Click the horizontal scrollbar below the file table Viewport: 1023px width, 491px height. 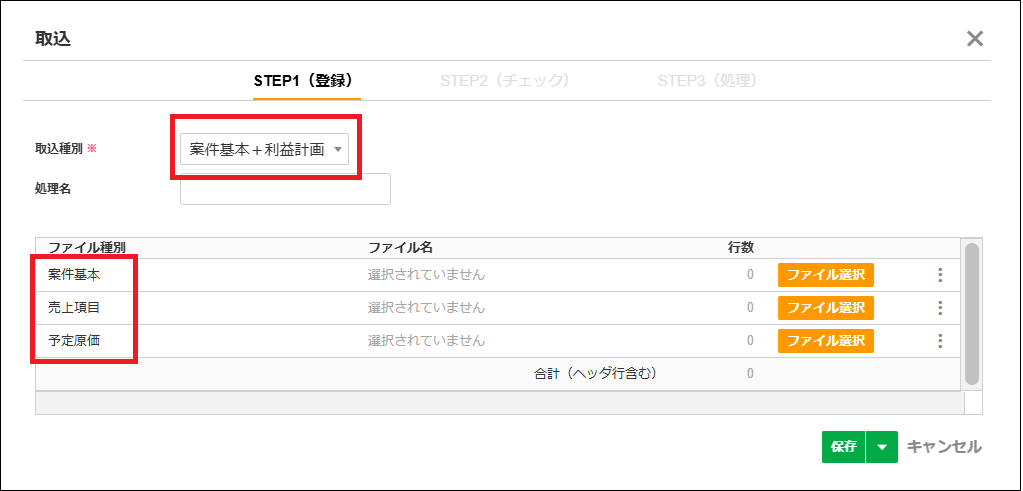click(498, 402)
